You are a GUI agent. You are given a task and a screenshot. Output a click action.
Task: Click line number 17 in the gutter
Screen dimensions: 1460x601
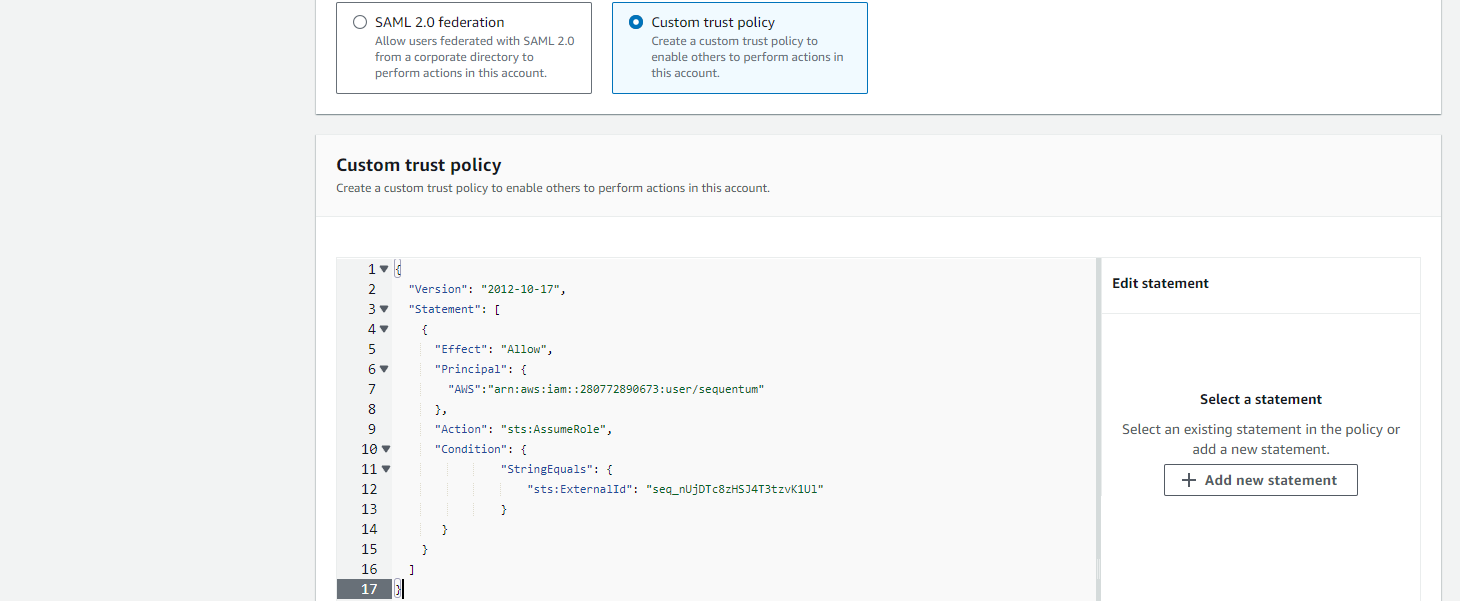tap(369, 589)
